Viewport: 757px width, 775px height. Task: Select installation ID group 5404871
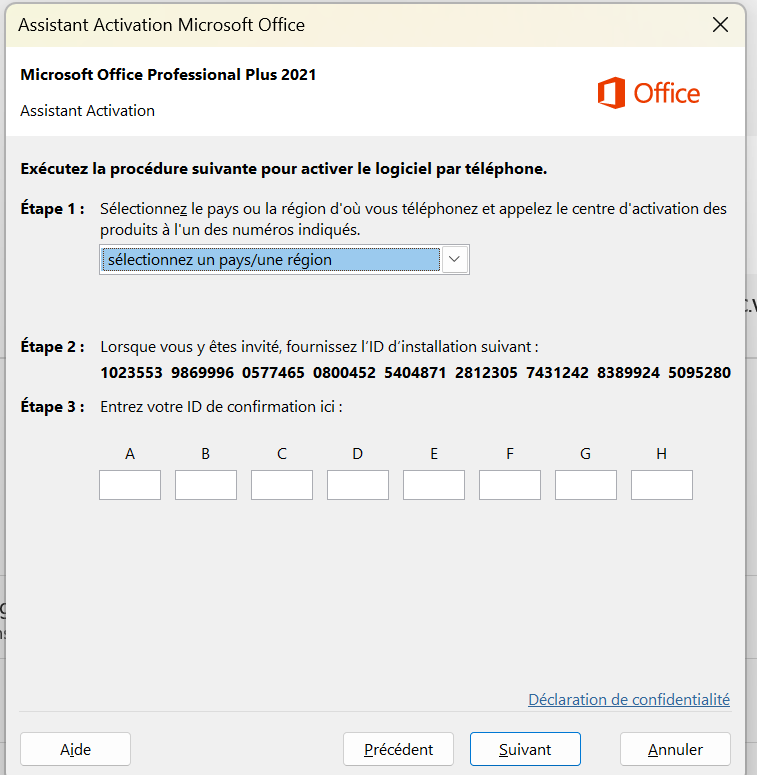tap(415, 373)
